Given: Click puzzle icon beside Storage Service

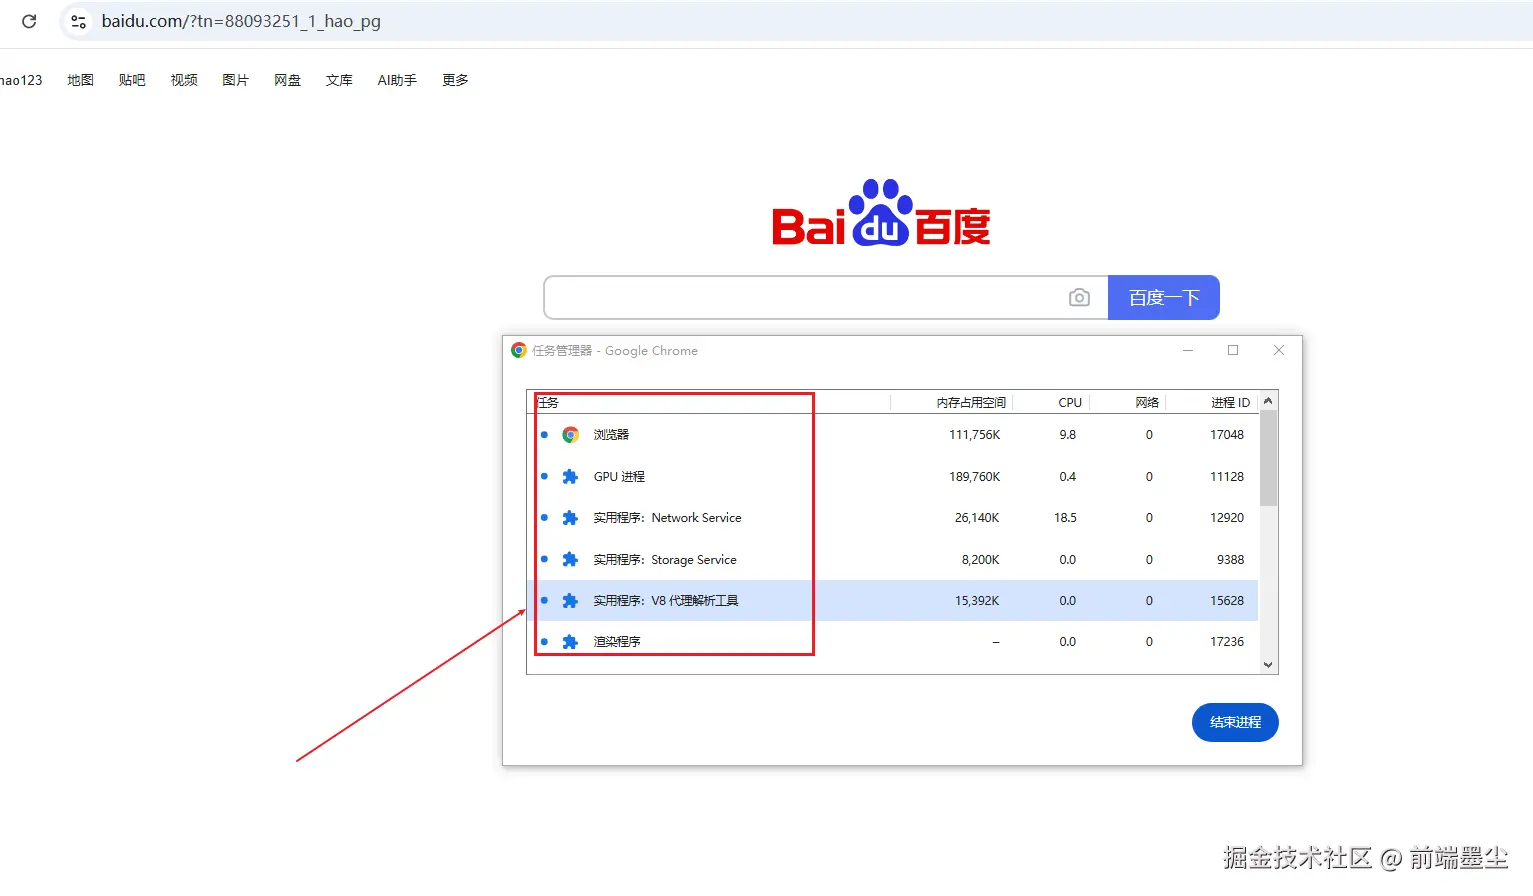Looking at the screenshot, I should (x=570, y=560).
